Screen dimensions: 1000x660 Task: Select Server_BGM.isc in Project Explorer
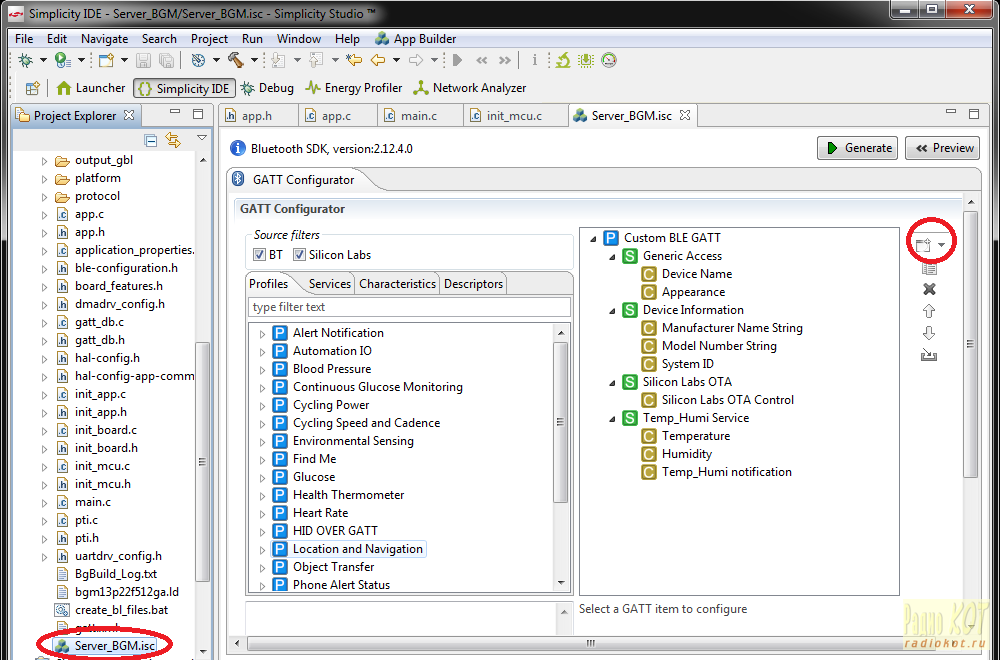coord(114,646)
